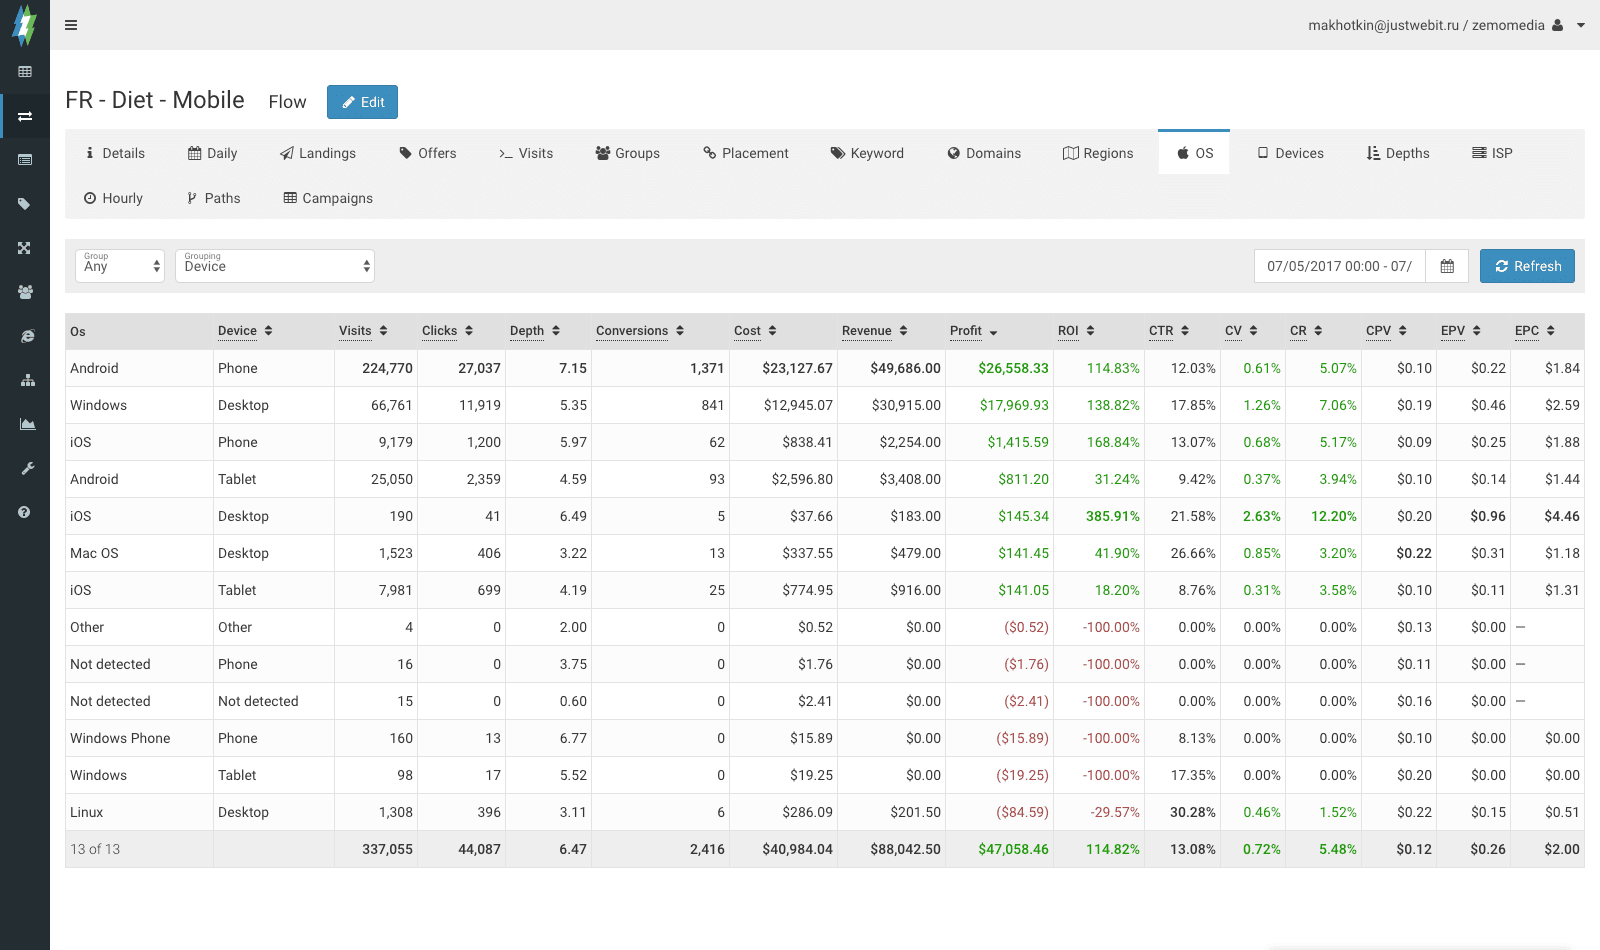This screenshot has height=950, width=1600.
Task: Click the blue Edit button
Action: [x=362, y=102]
